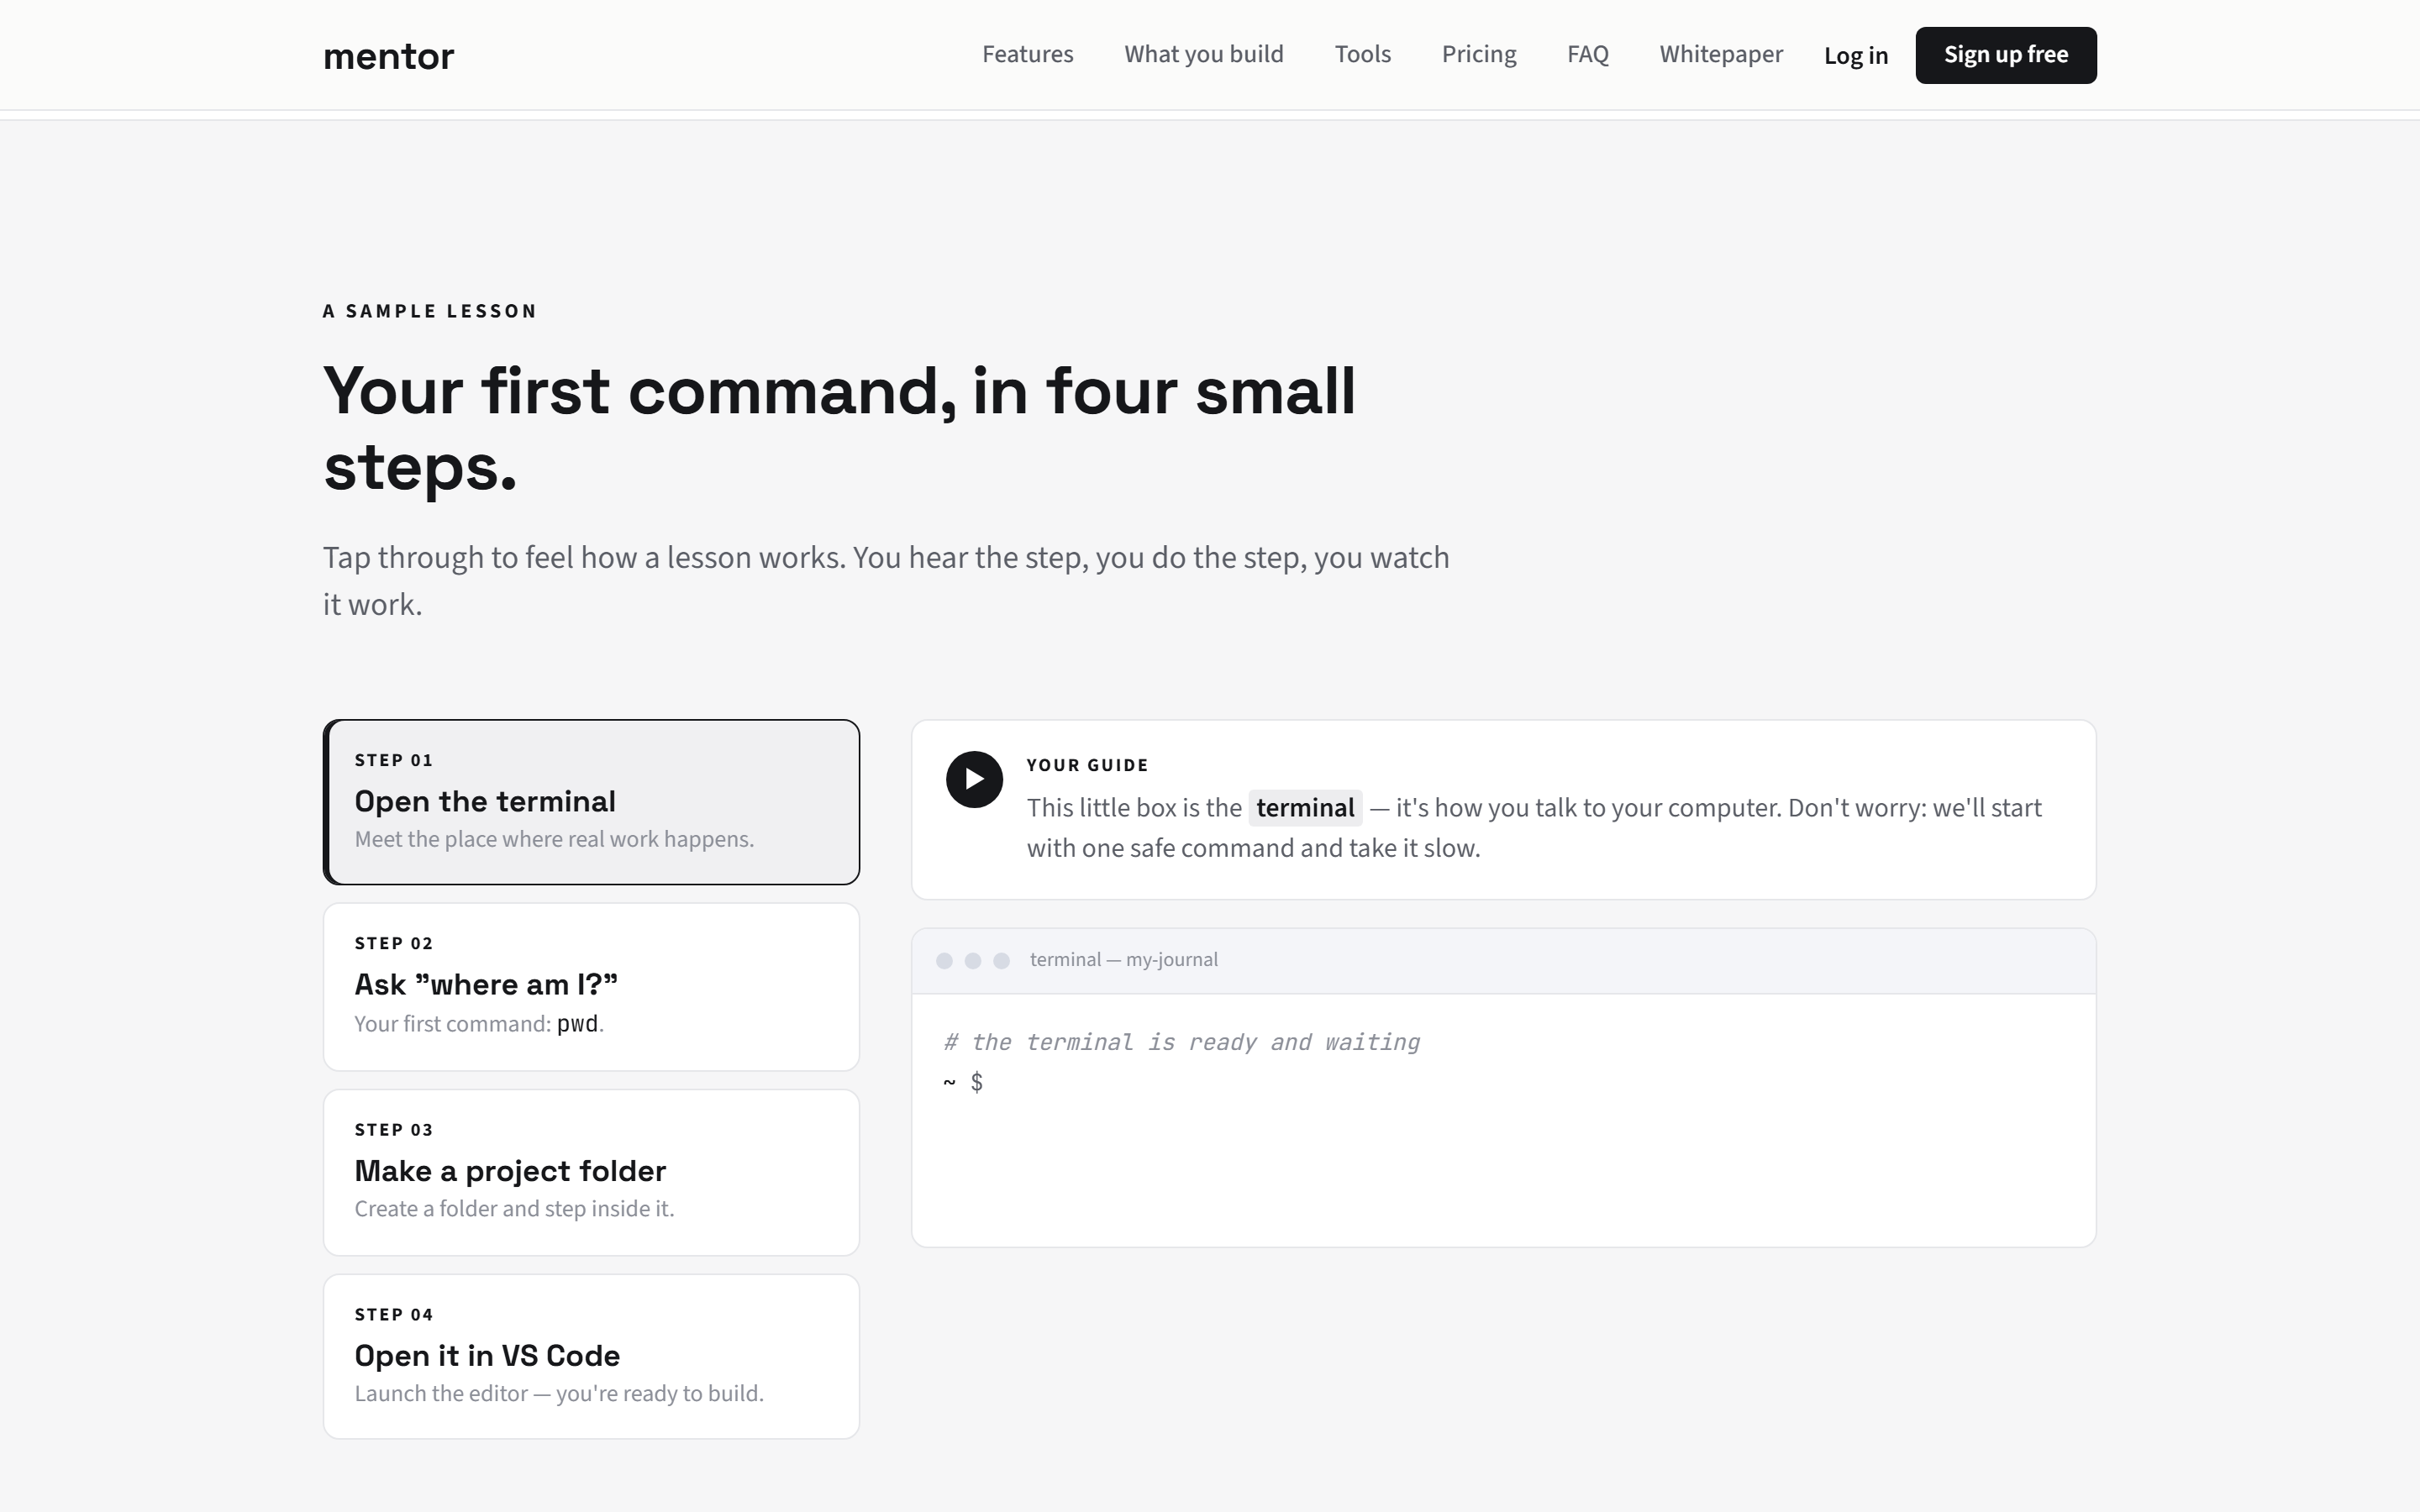Select Step 03 Make a project folder
2420x1512 pixels.
591,1172
